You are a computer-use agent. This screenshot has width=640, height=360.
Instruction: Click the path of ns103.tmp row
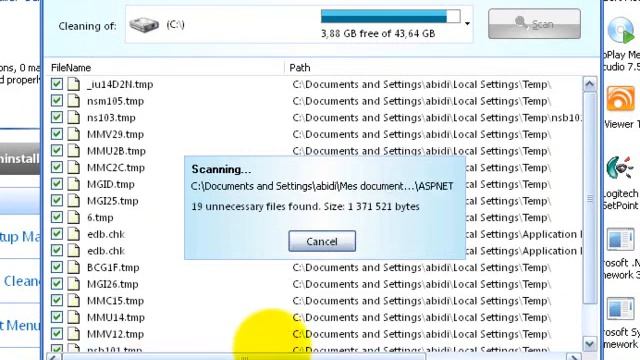pos(437,118)
